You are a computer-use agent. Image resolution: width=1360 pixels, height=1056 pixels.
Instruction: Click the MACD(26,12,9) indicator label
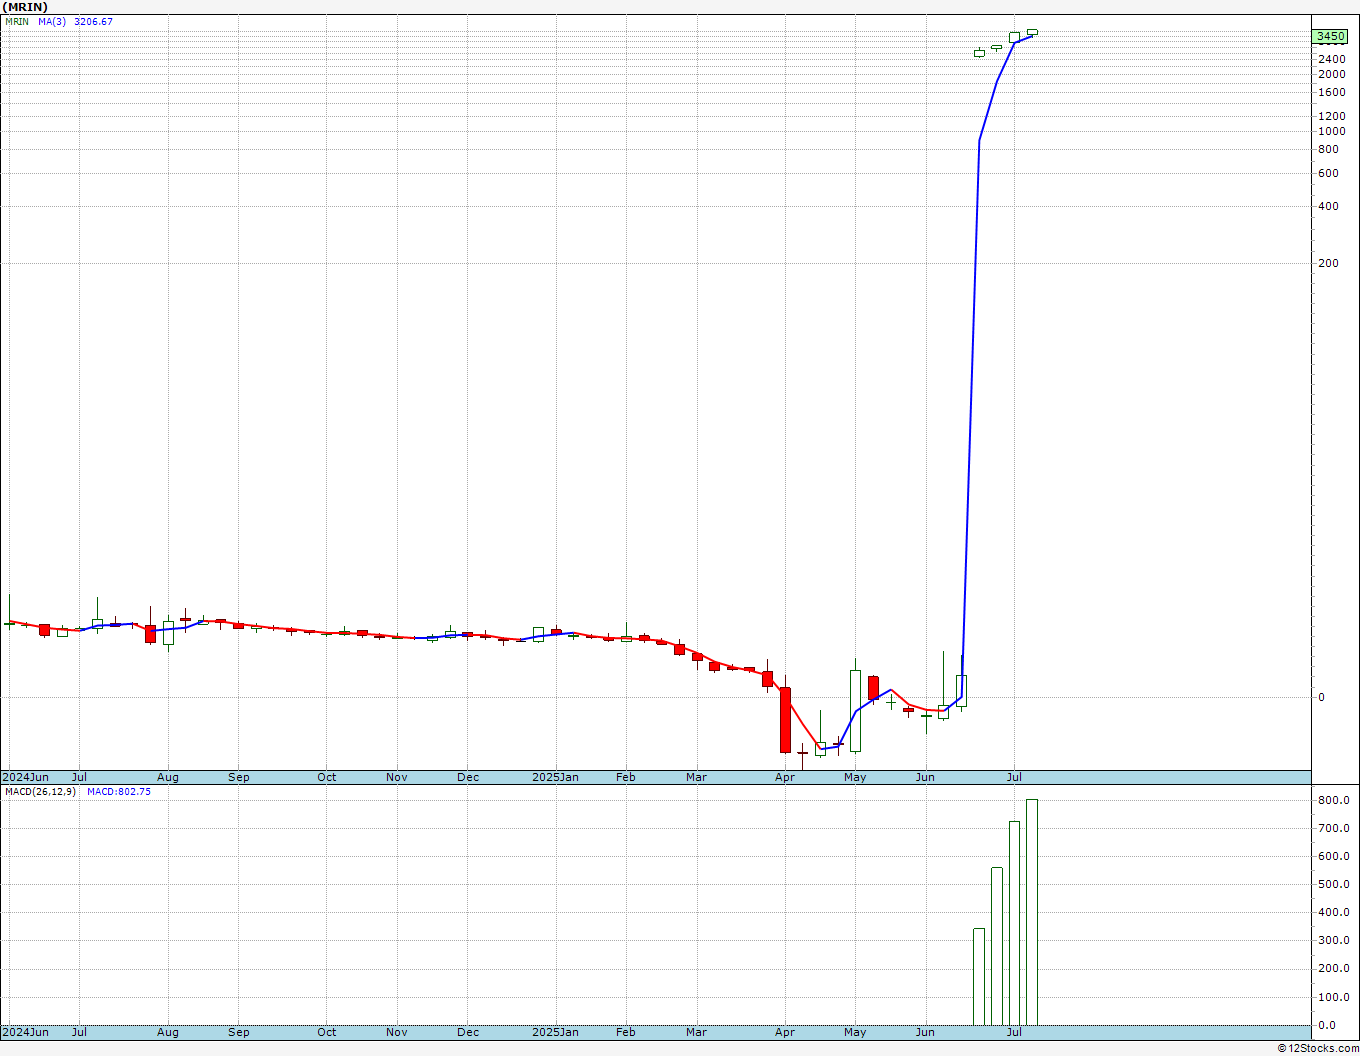click(x=41, y=792)
